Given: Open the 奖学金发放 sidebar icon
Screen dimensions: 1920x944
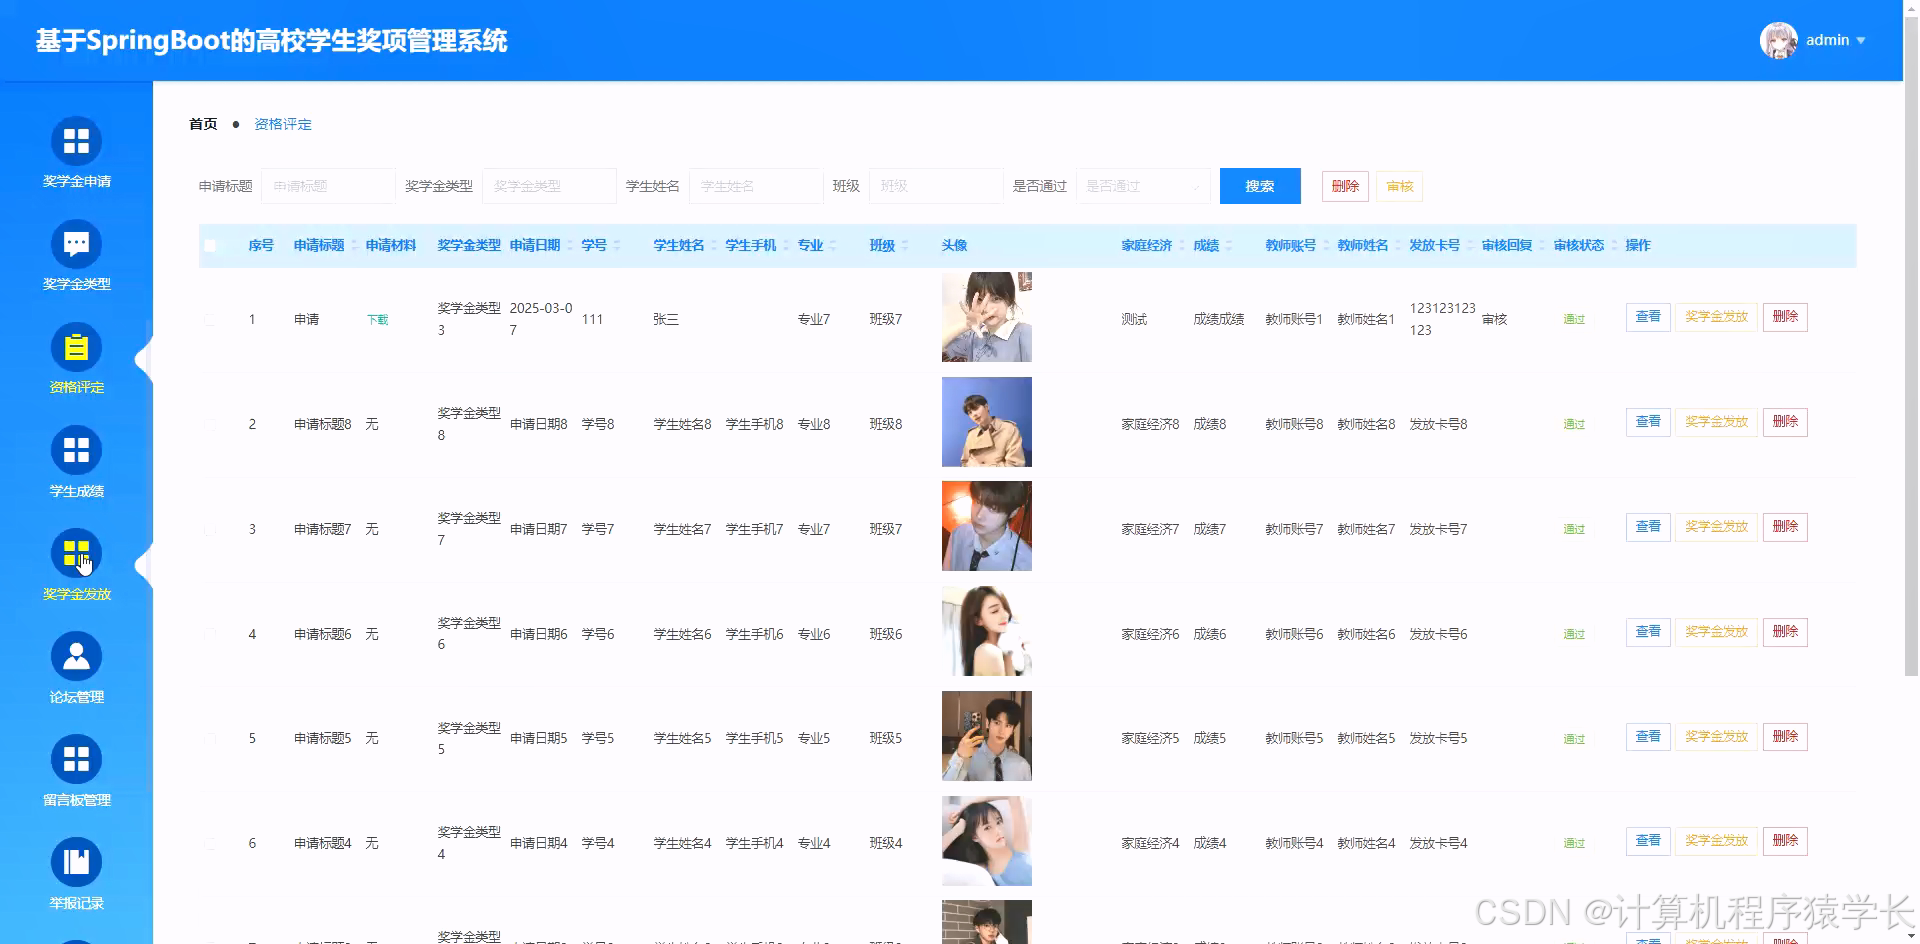Looking at the screenshot, I should (76, 553).
